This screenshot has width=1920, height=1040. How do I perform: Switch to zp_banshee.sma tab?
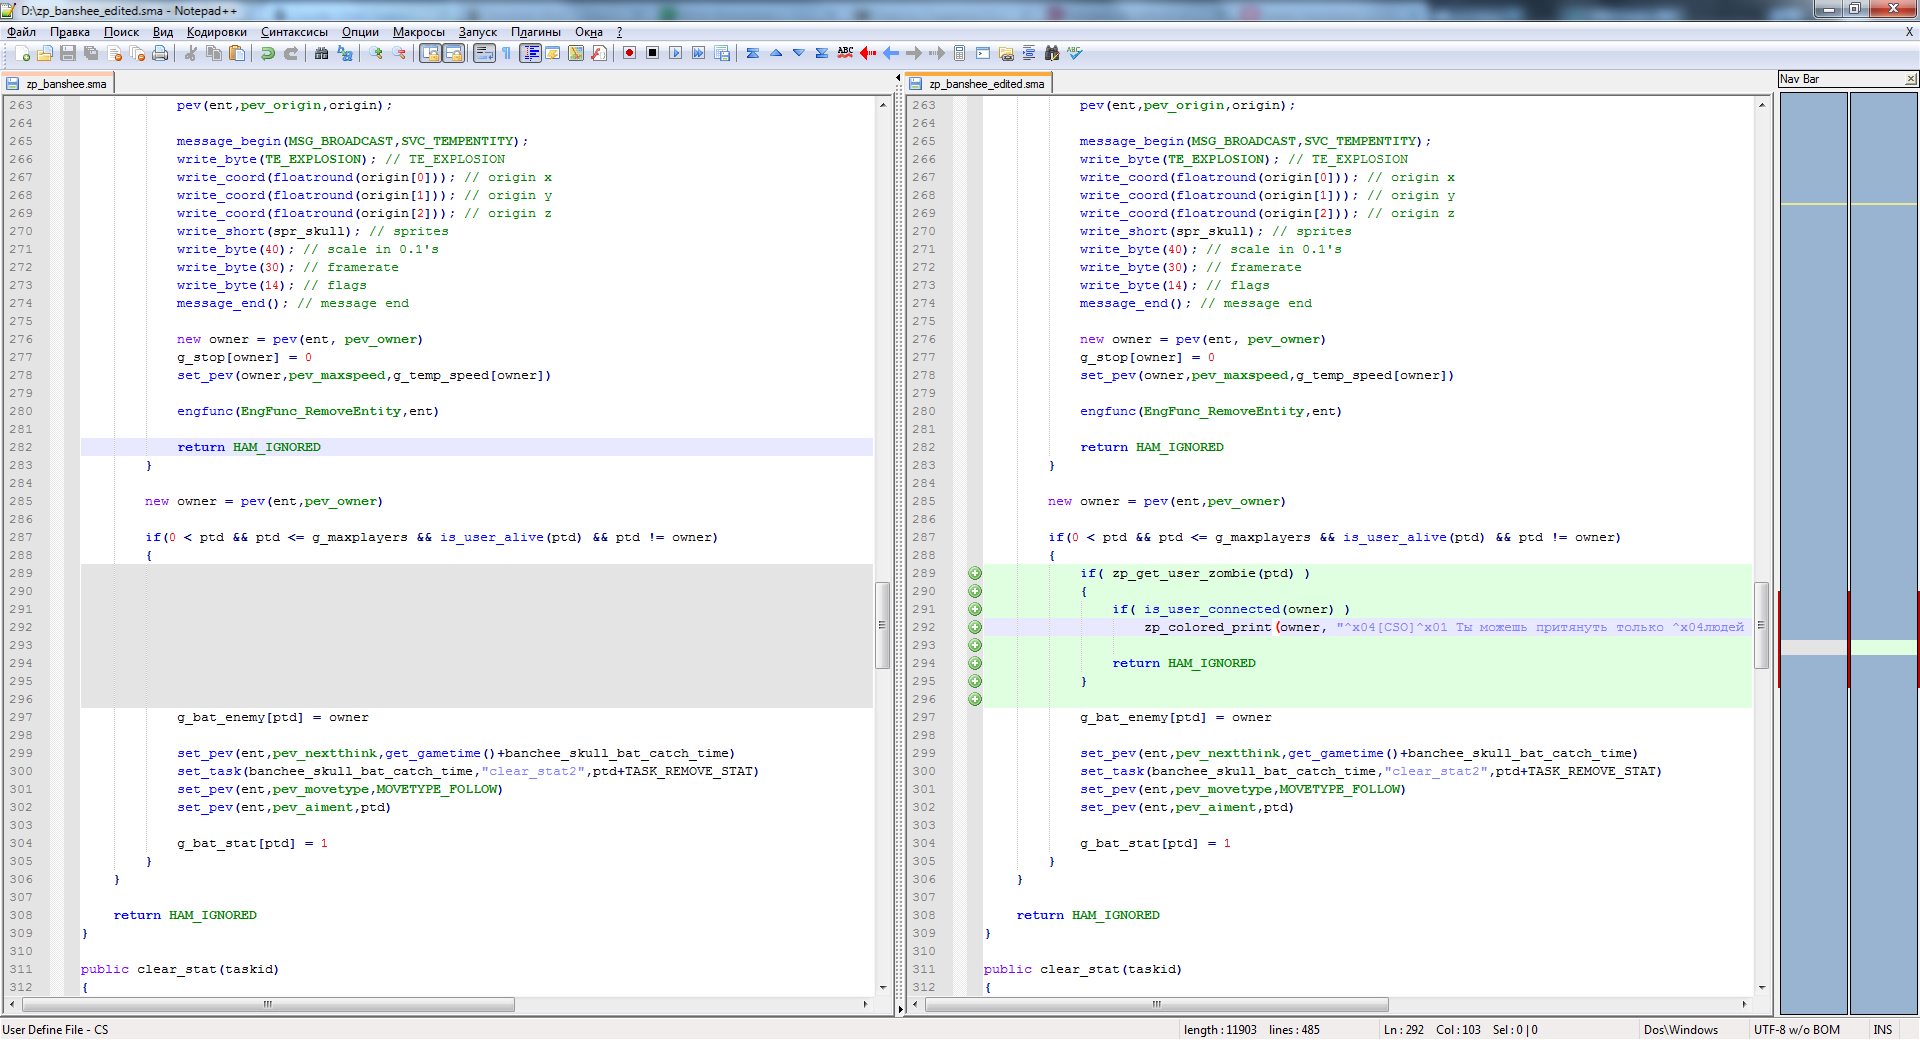58,84
